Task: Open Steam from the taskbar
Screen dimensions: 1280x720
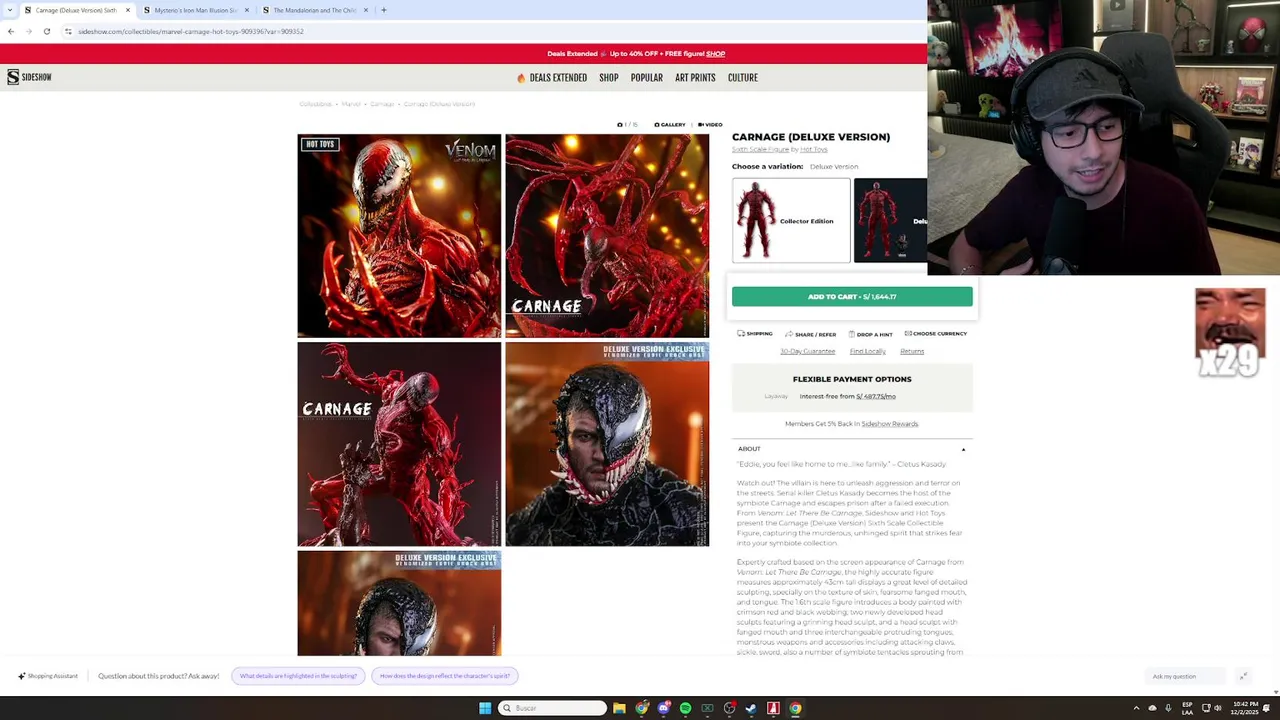Action: click(751, 708)
